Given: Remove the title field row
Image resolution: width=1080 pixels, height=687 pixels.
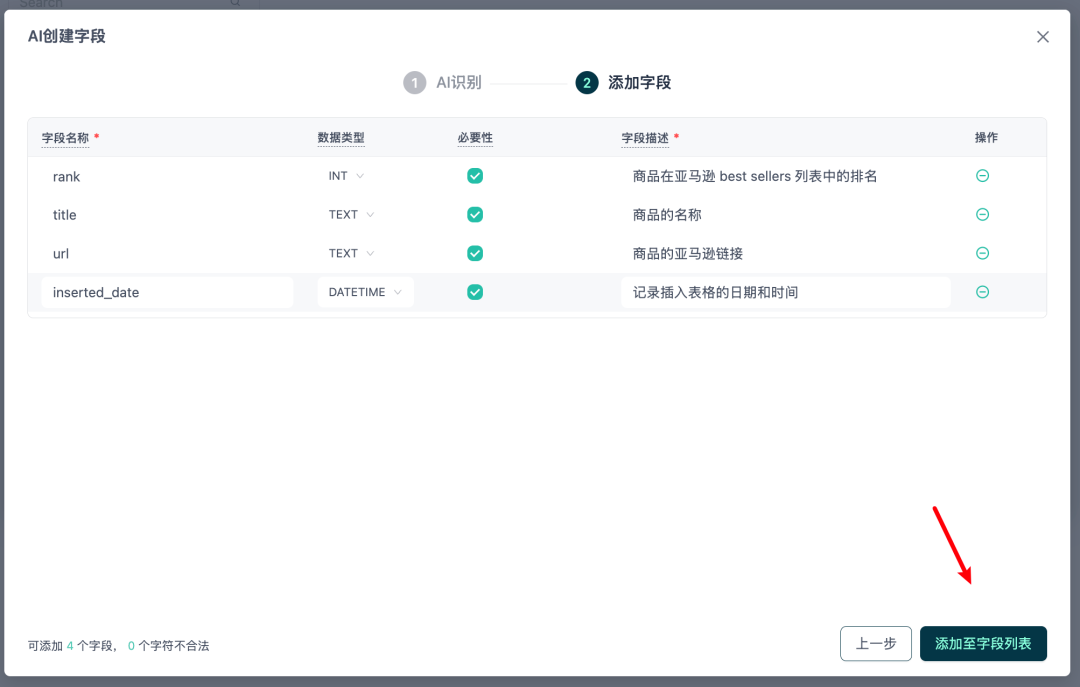Looking at the screenshot, I should point(982,215).
